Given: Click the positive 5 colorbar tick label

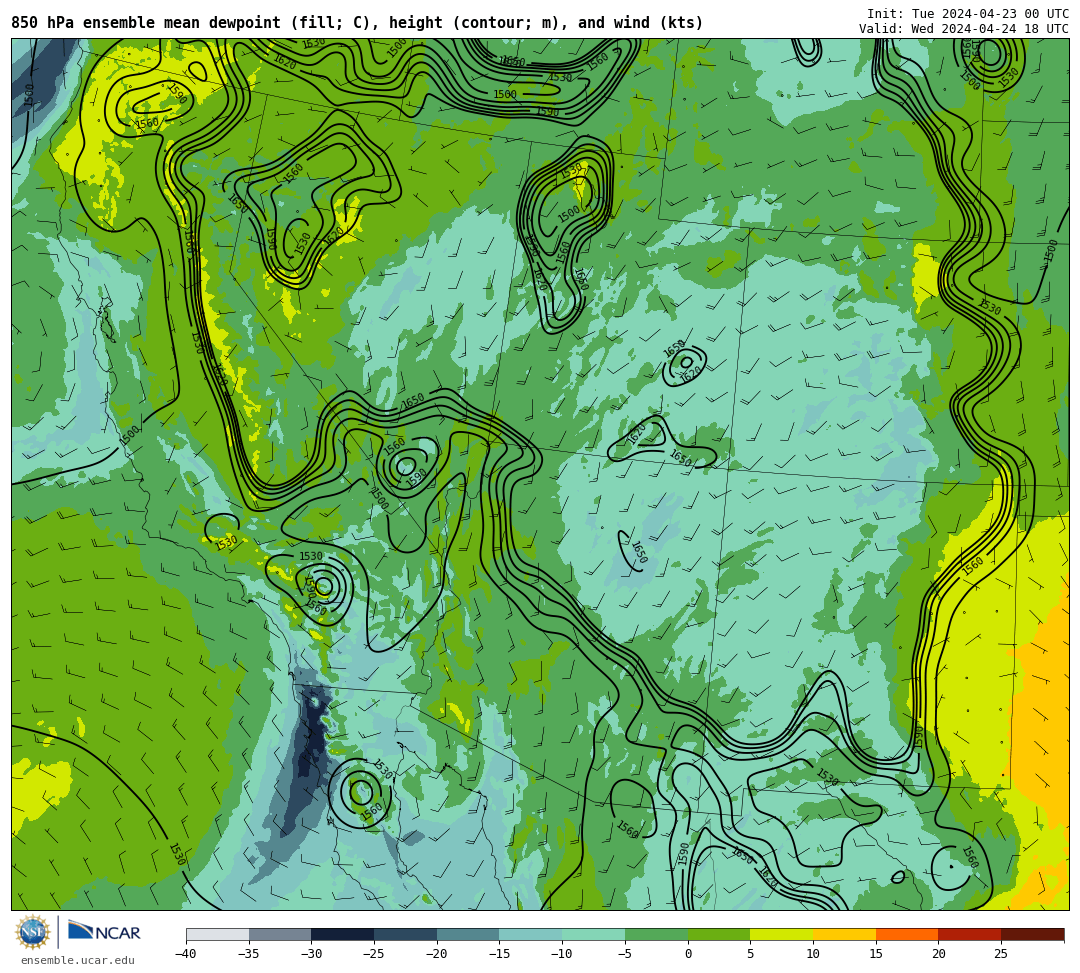Looking at the screenshot, I should pyautogui.click(x=750, y=954).
